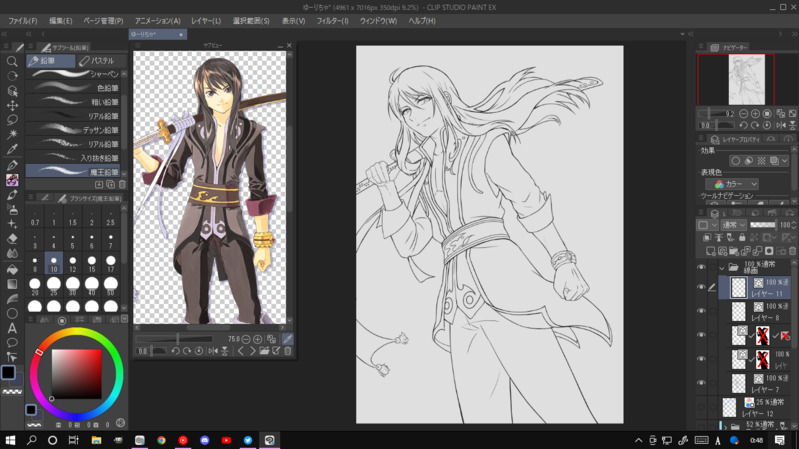Open the フィルター menu
Viewport: 799px width, 449px height.
coord(332,20)
